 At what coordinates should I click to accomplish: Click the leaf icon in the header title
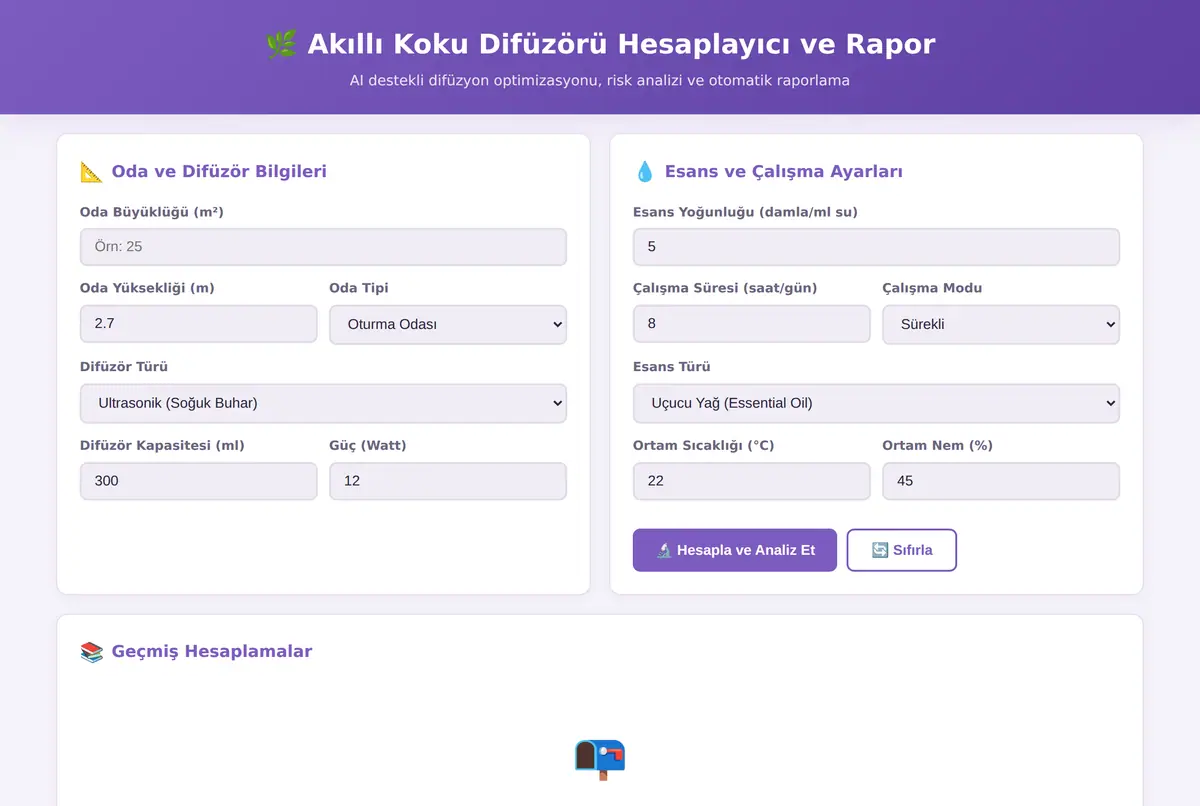point(281,44)
